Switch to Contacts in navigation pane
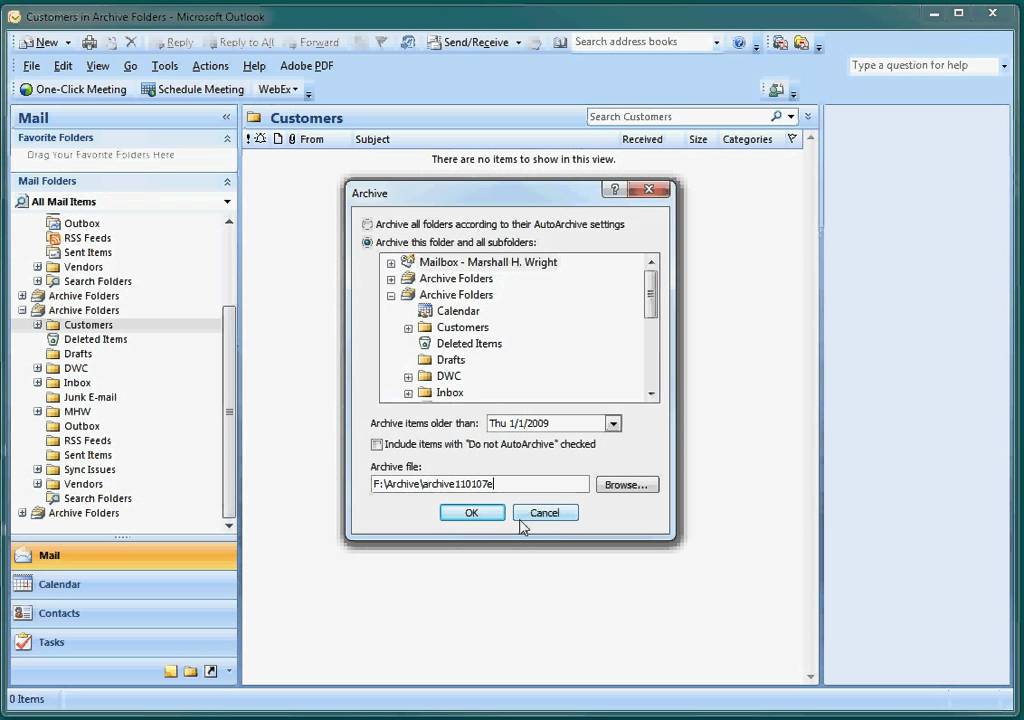The width and height of the screenshot is (1024, 720). coord(124,613)
